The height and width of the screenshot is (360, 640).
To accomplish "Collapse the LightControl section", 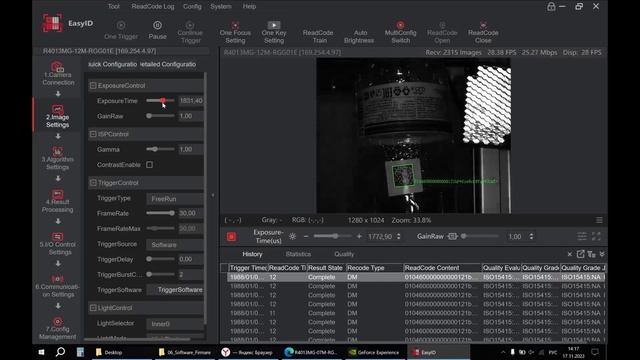I will coord(93,308).
